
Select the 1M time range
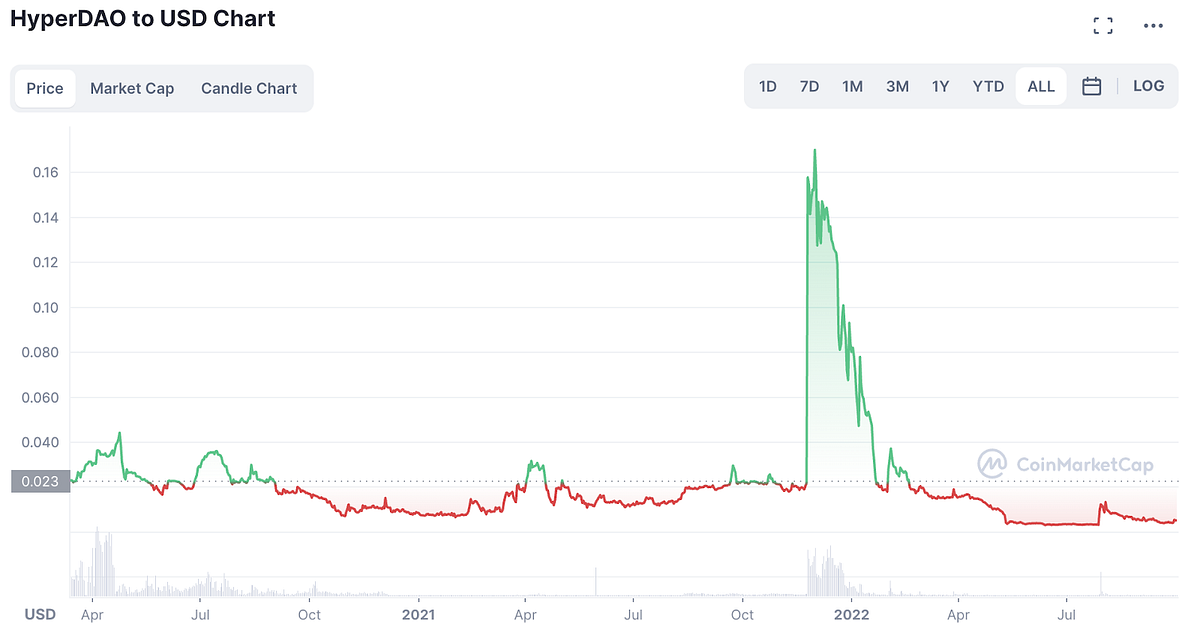852,86
